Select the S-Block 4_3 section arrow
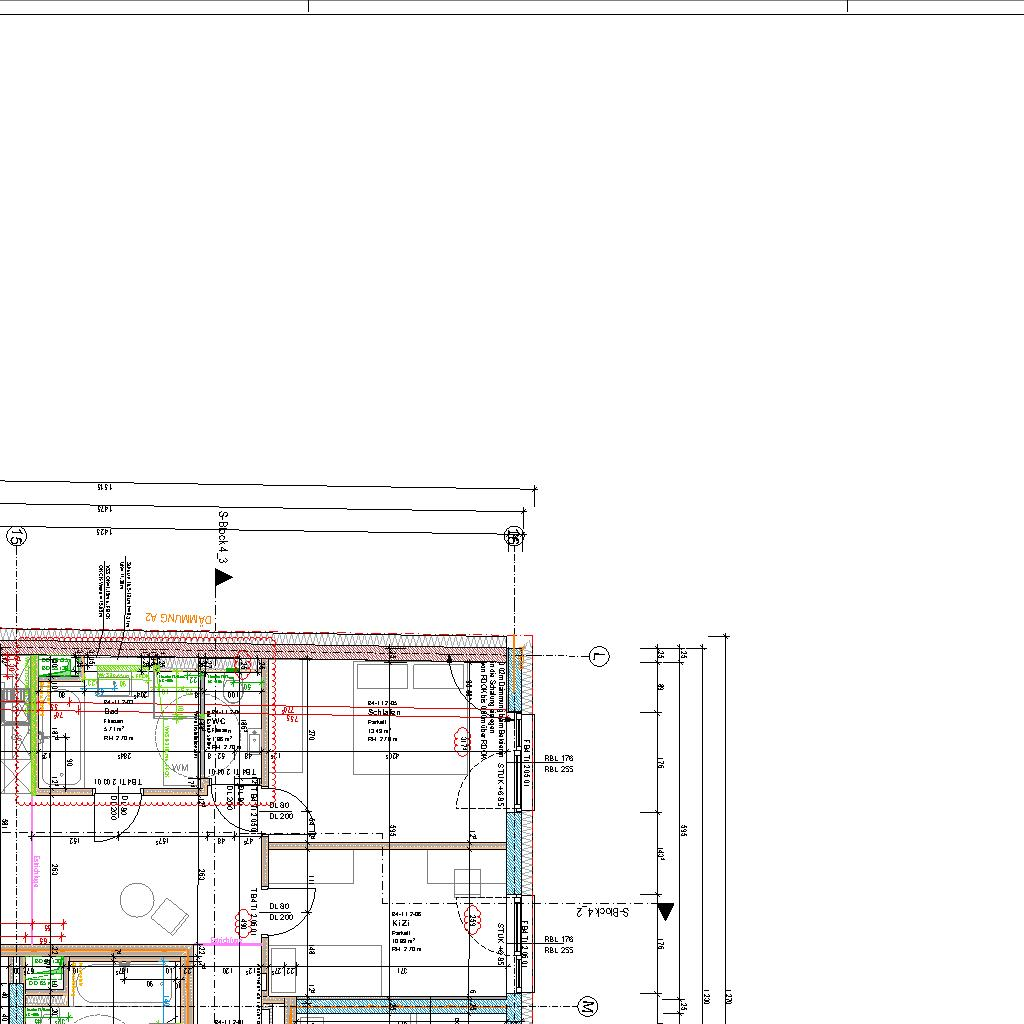 pos(223,577)
